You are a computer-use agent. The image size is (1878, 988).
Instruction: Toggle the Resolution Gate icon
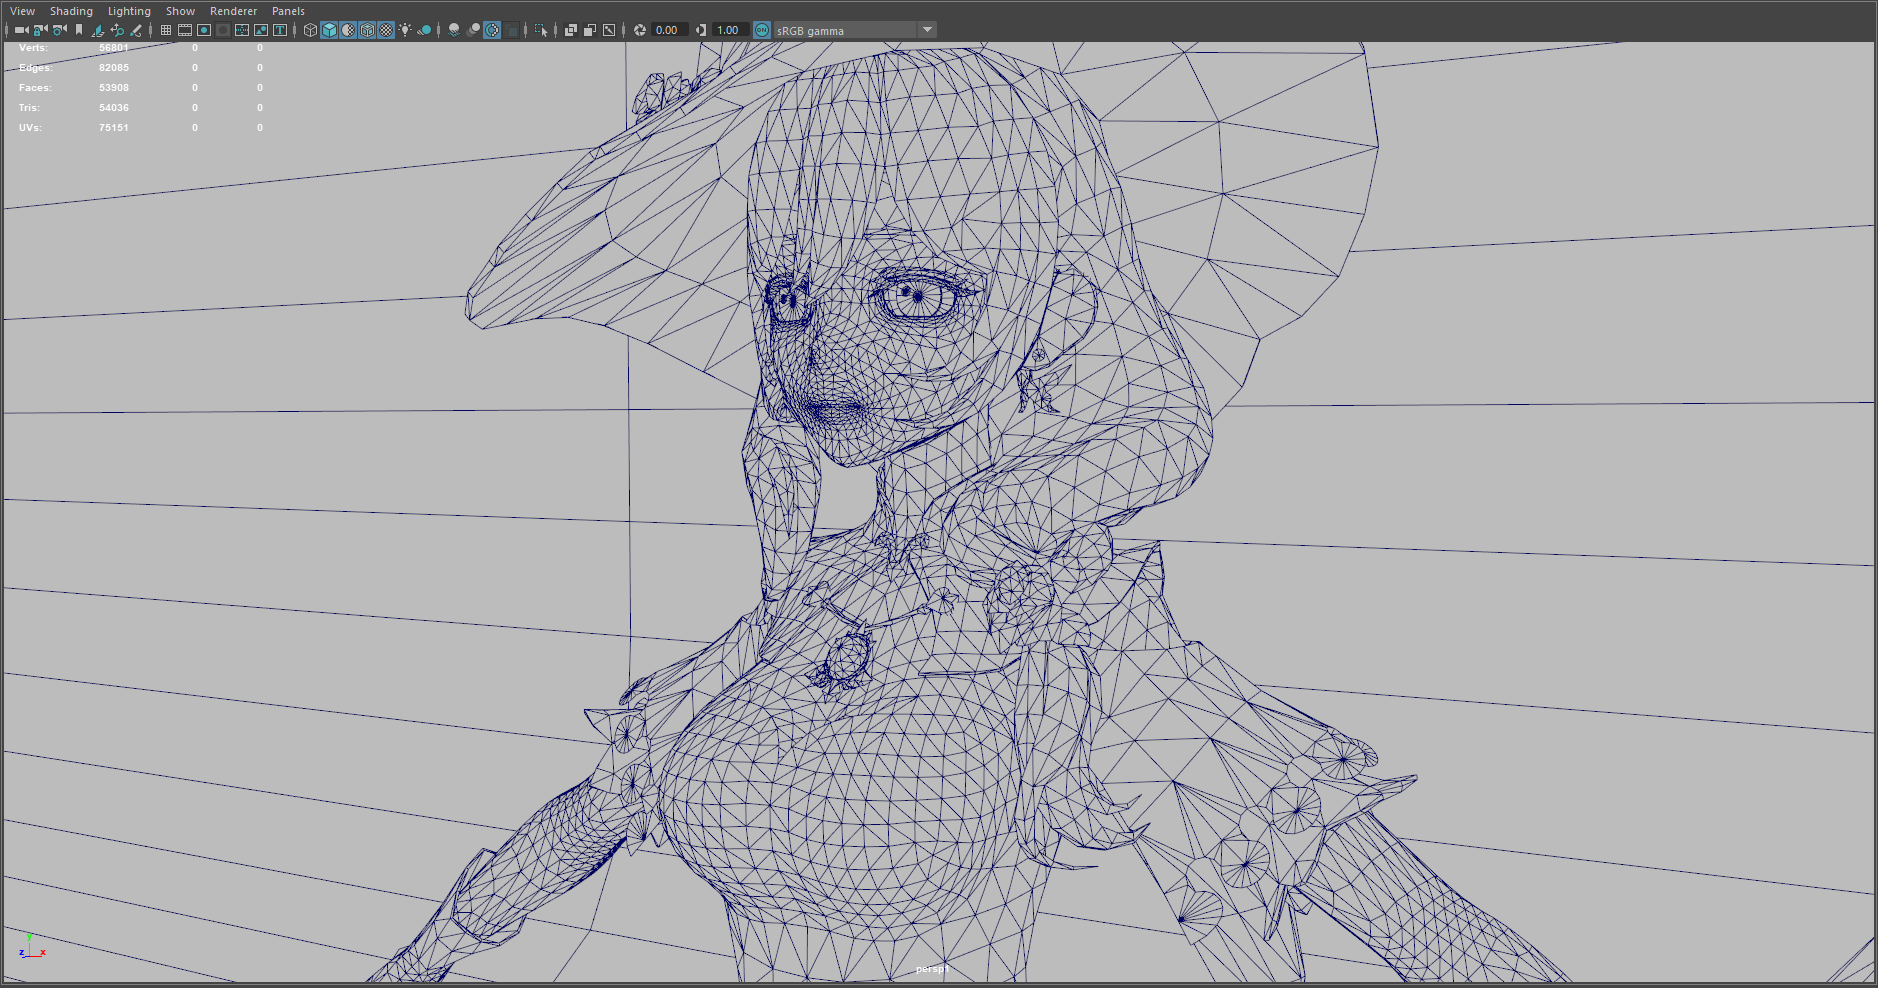[x=204, y=30]
